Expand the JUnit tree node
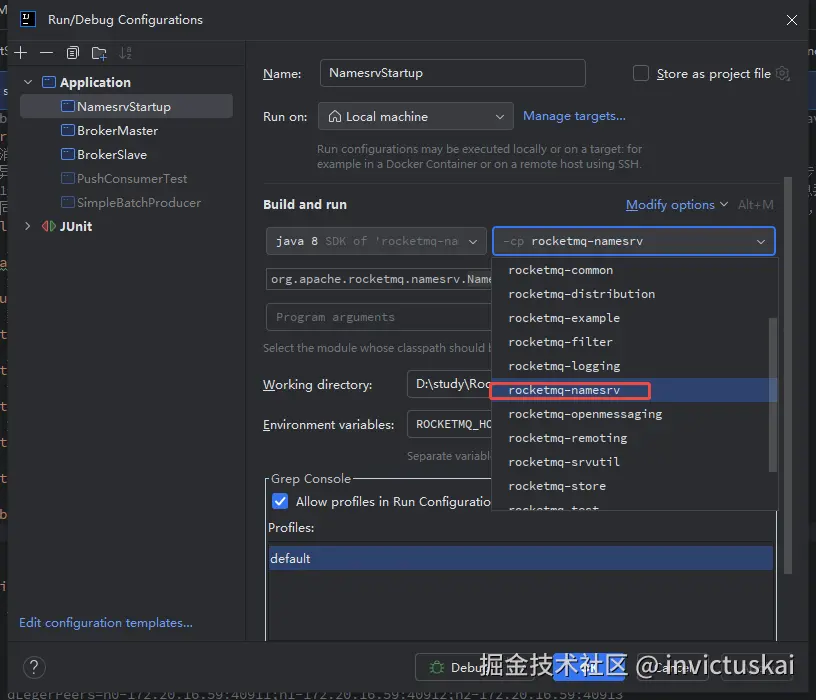The height and width of the screenshot is (700, 816). click(x=28, y=226)
